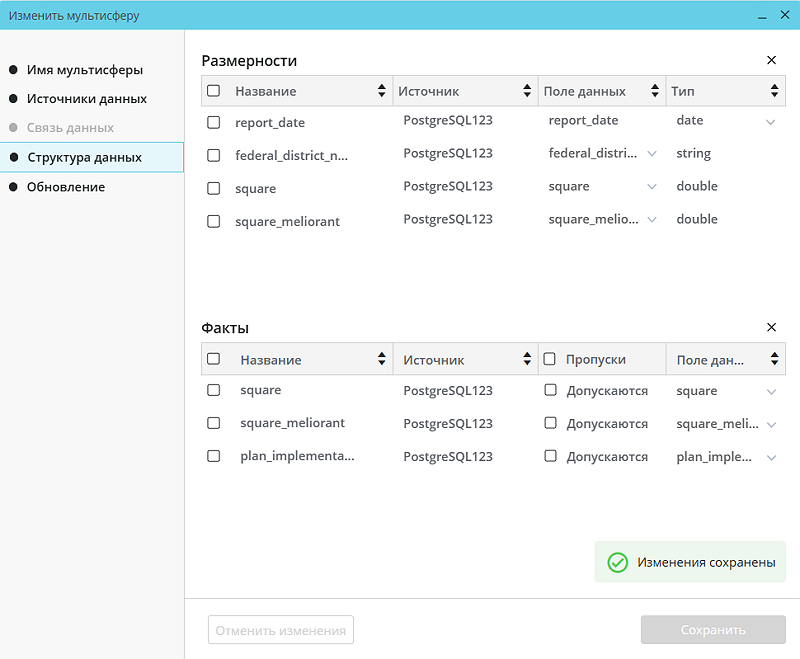Check the report_date dimension checkbox
This screenshot has height=659, width=800.
point(213,122)
